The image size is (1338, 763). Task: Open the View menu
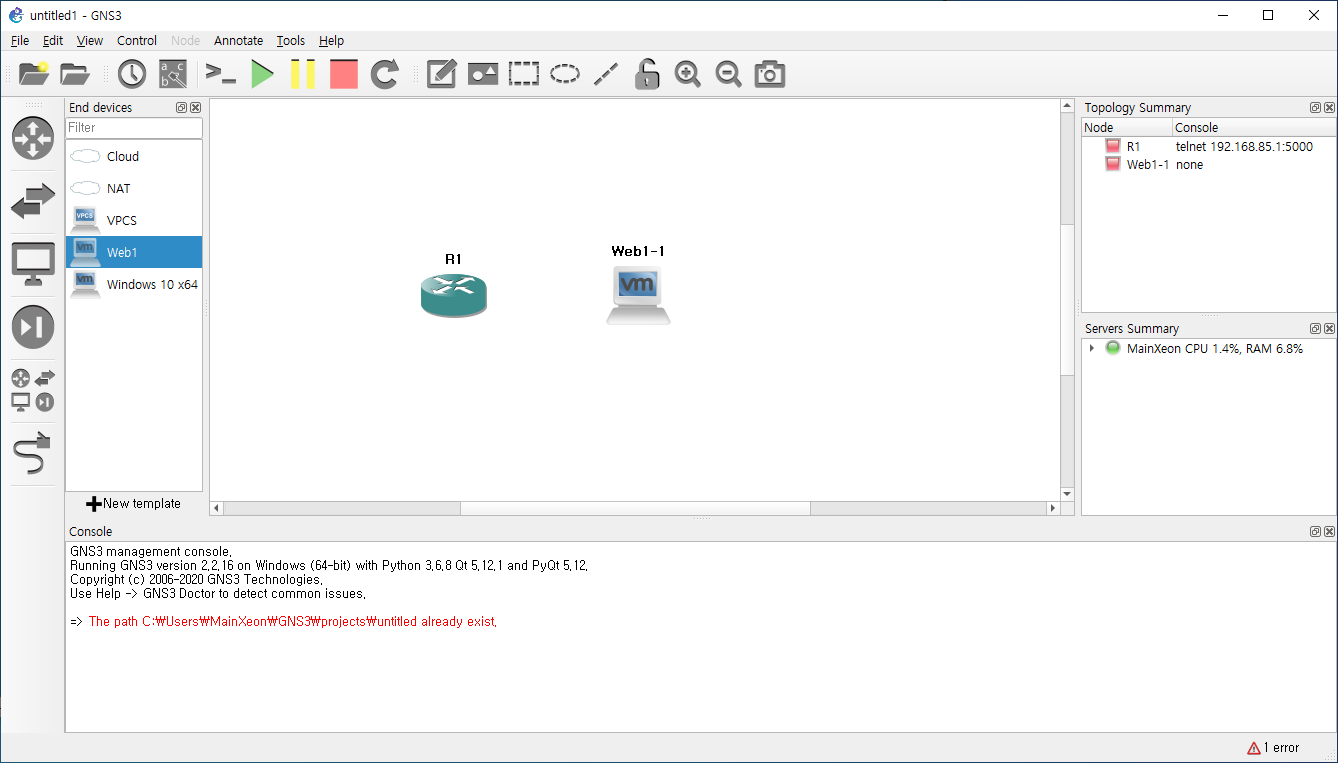90,41
